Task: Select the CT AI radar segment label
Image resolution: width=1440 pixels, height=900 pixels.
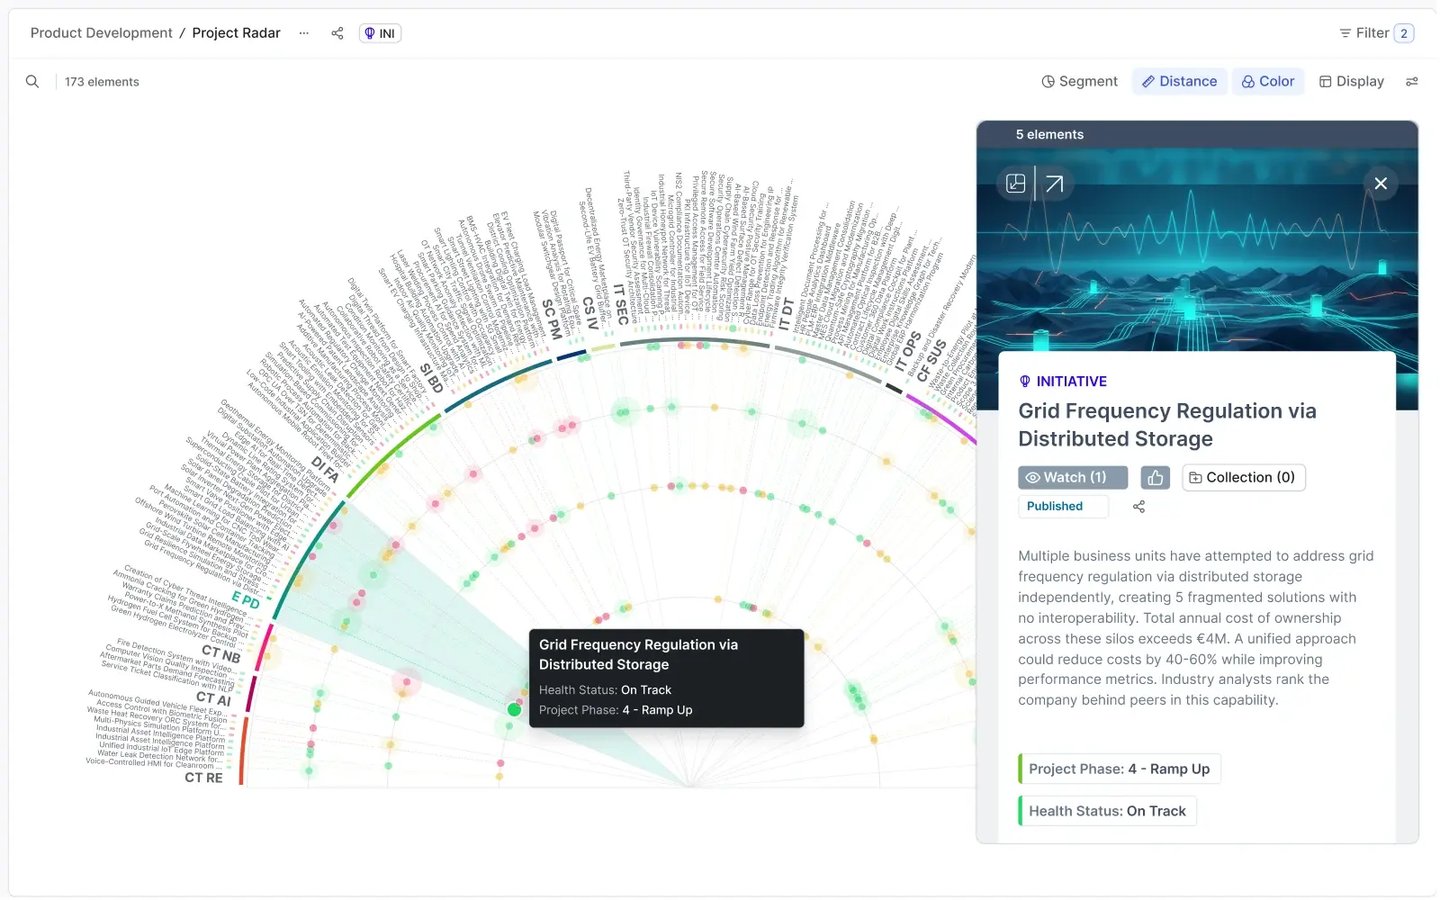Action: coord(213,699)
